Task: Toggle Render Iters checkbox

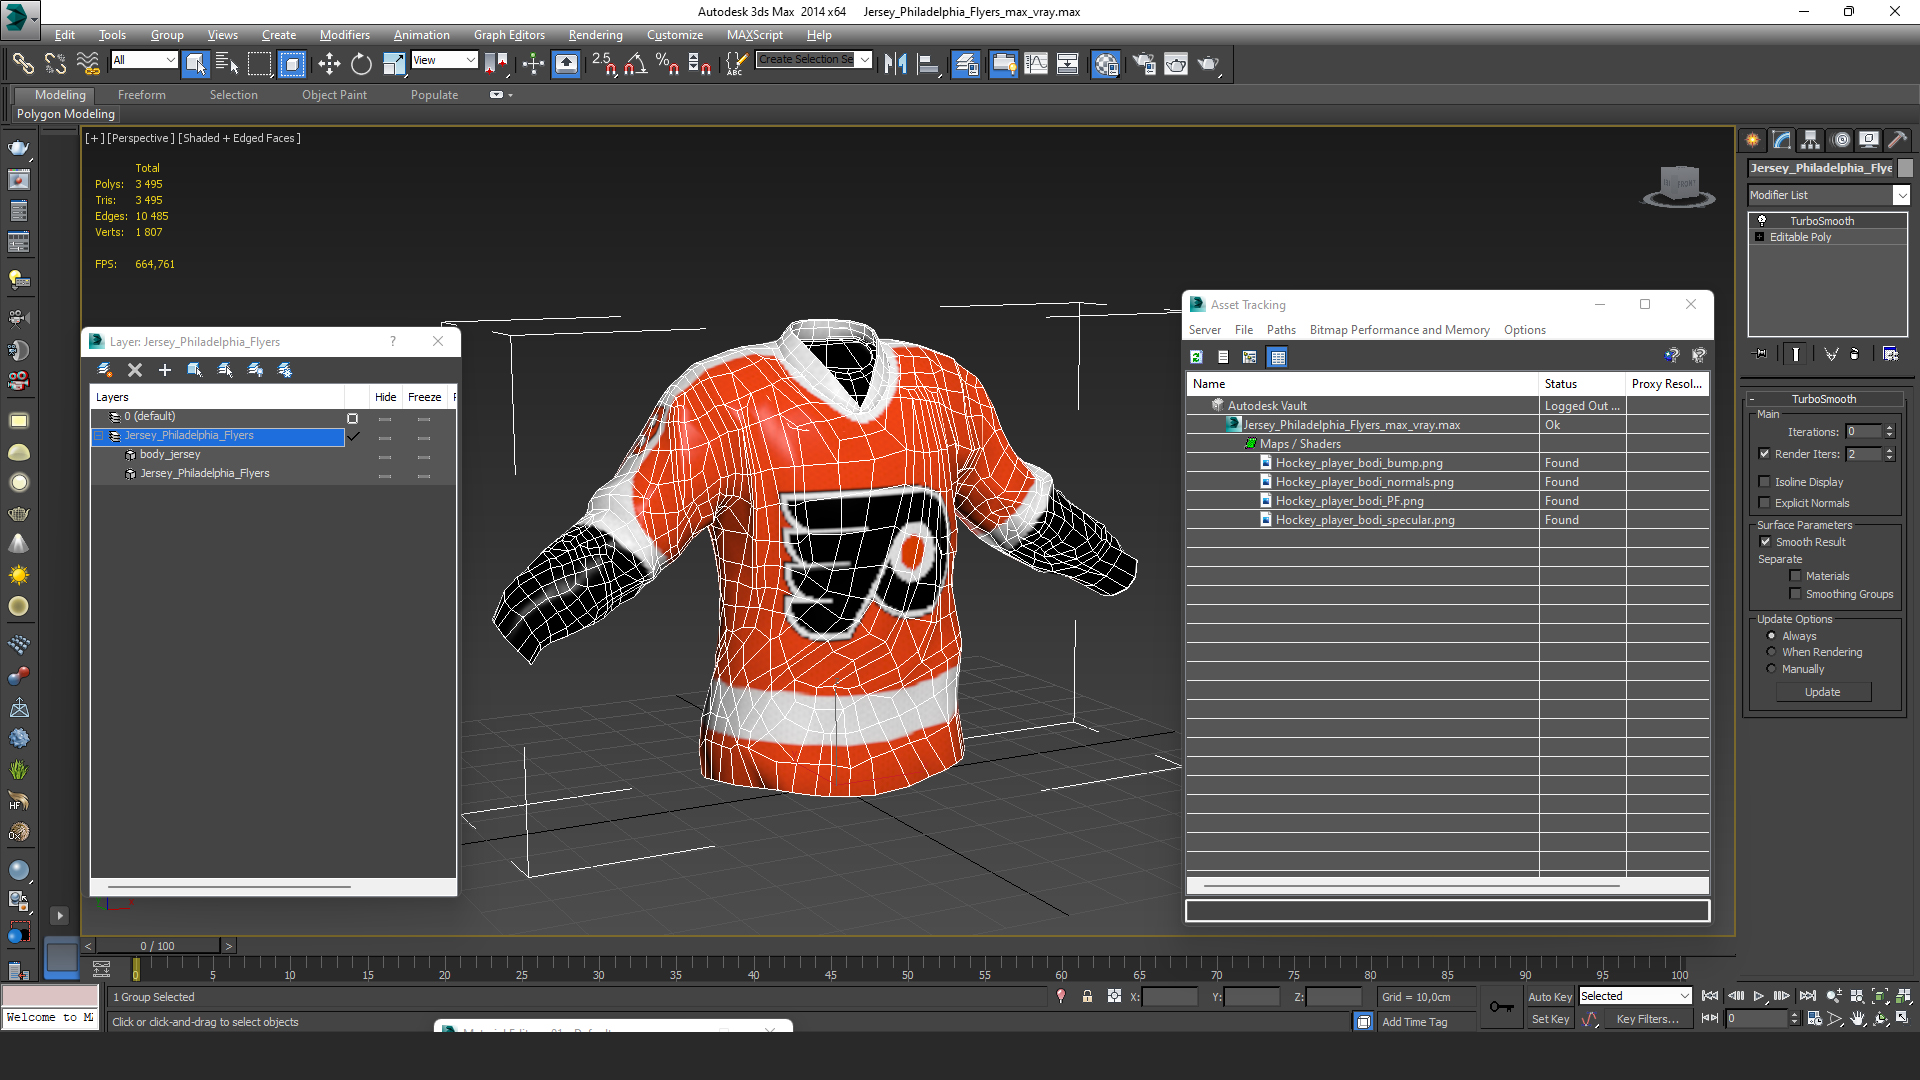Action: click(x=1765, y=454)
